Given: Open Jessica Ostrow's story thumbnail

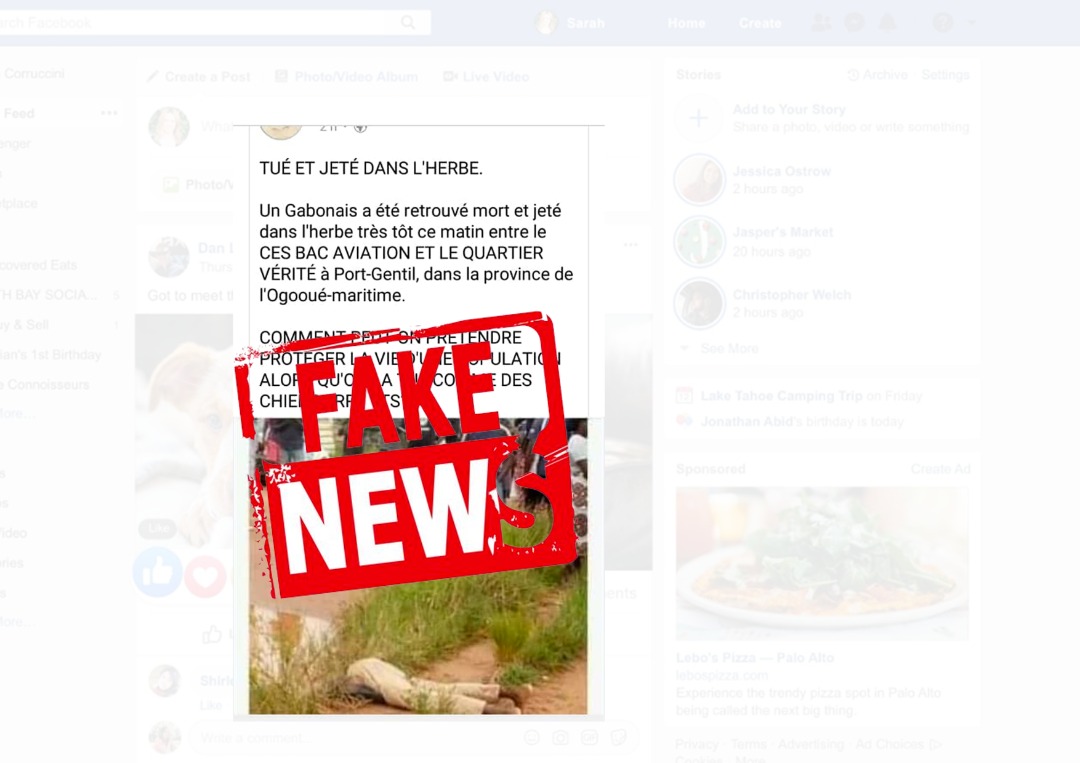Looking at the screenshot, I should pyautogui.click(x=699, y=180).
